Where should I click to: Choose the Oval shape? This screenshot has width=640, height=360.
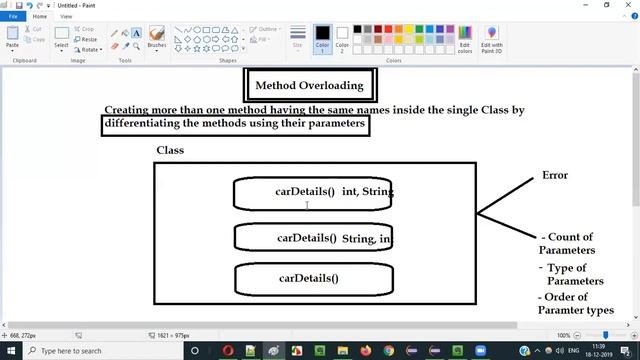pyautogui.click(x=197, y=30)
